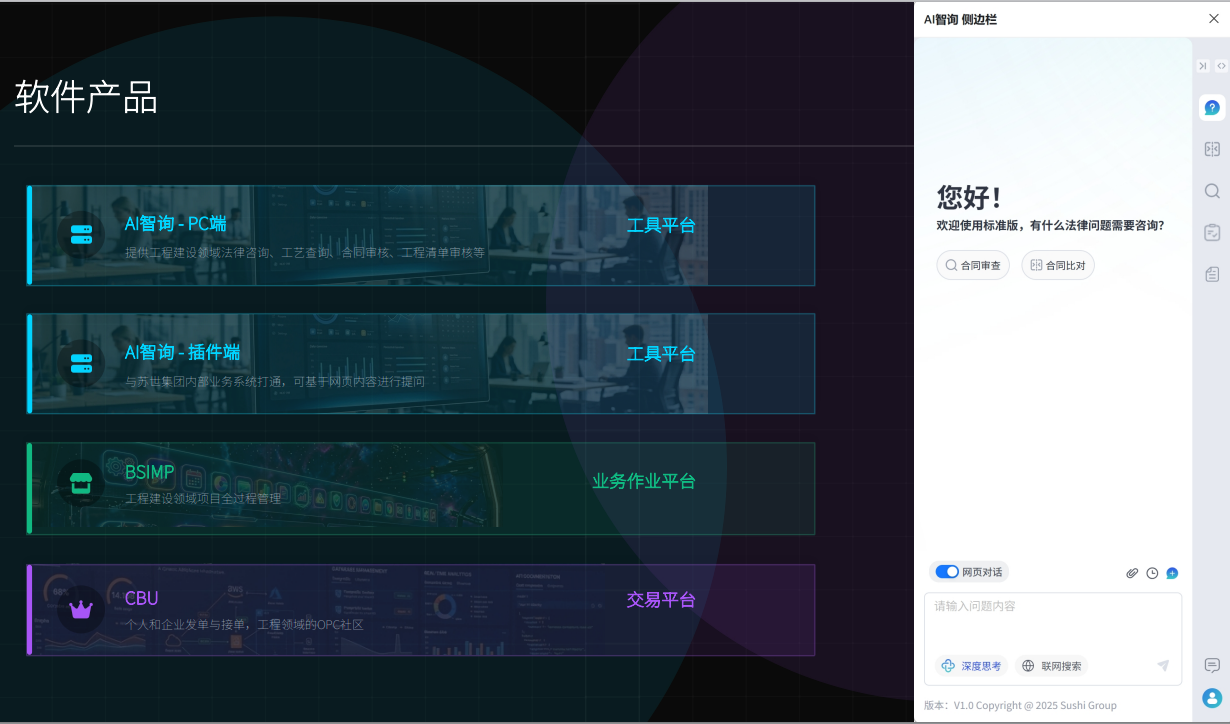Open the AI智询 - PC端 product card

point(421,235)
